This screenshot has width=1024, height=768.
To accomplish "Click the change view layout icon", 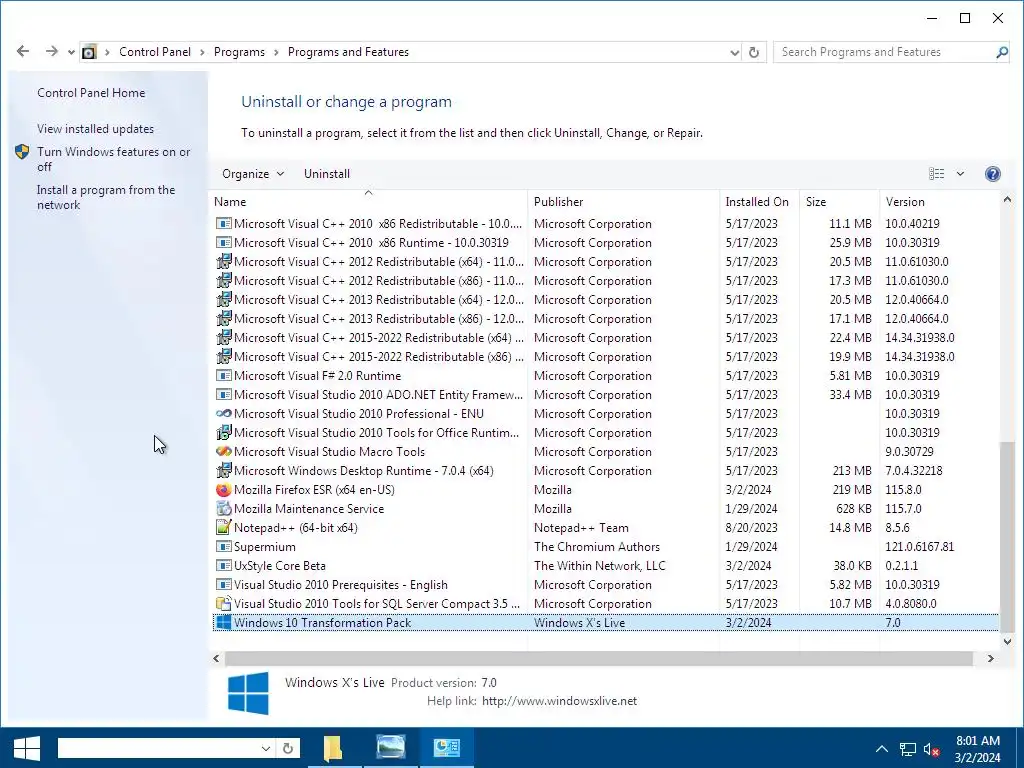I will click(x=936, y=174).
